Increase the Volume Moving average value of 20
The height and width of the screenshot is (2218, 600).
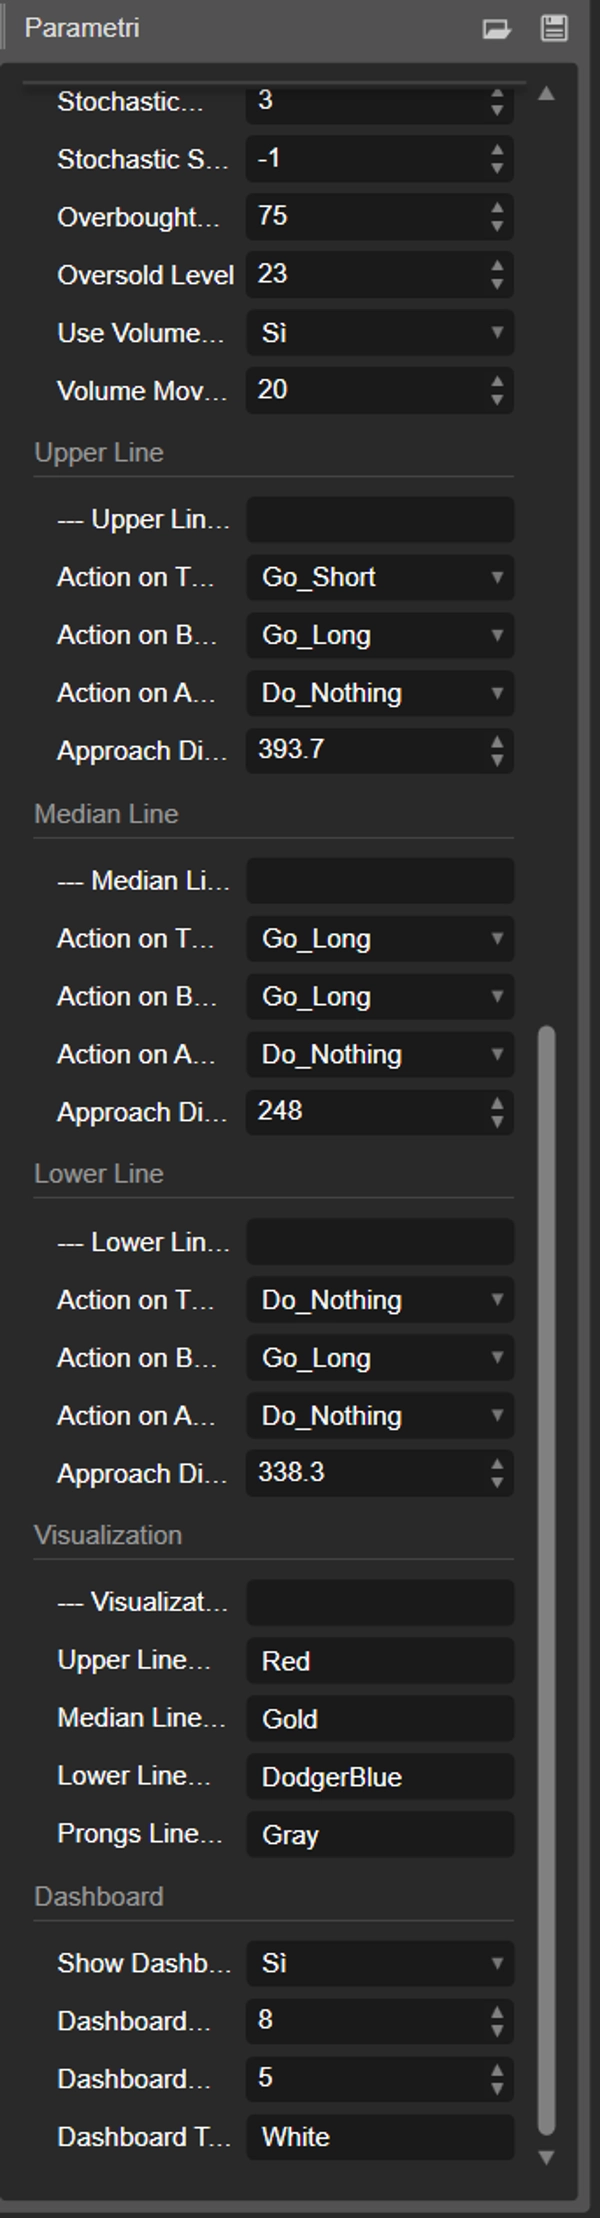click(x=497, y=383)
